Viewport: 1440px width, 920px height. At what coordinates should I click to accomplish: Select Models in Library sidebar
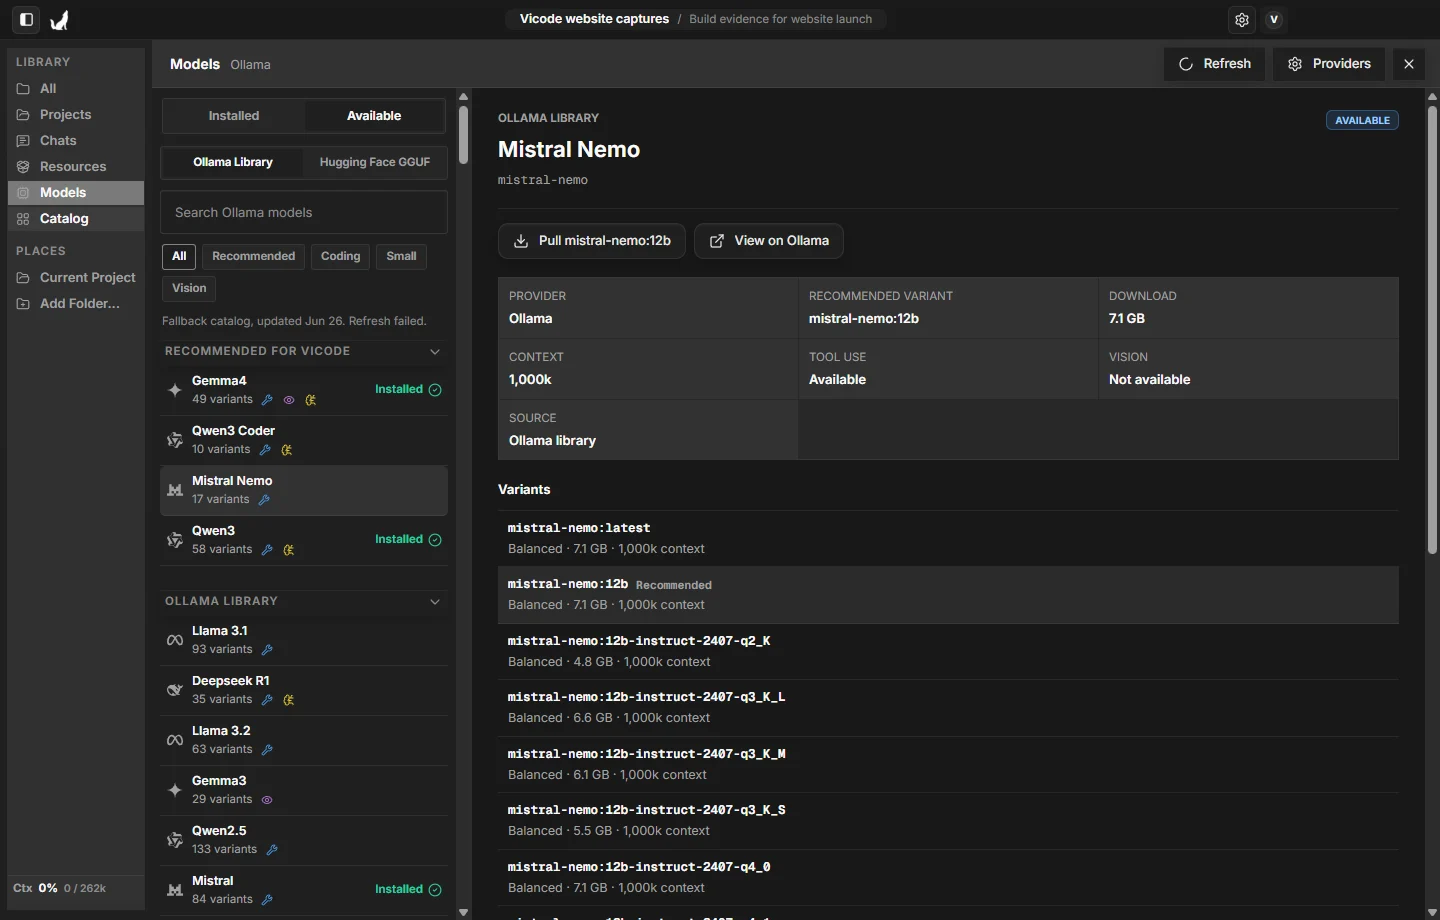(x=76, y=193)
